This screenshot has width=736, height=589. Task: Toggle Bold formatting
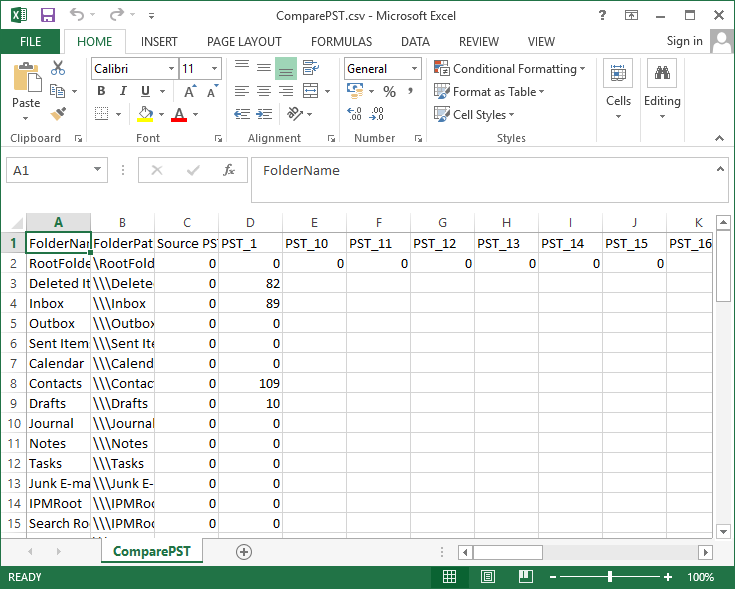coord(101,91)
